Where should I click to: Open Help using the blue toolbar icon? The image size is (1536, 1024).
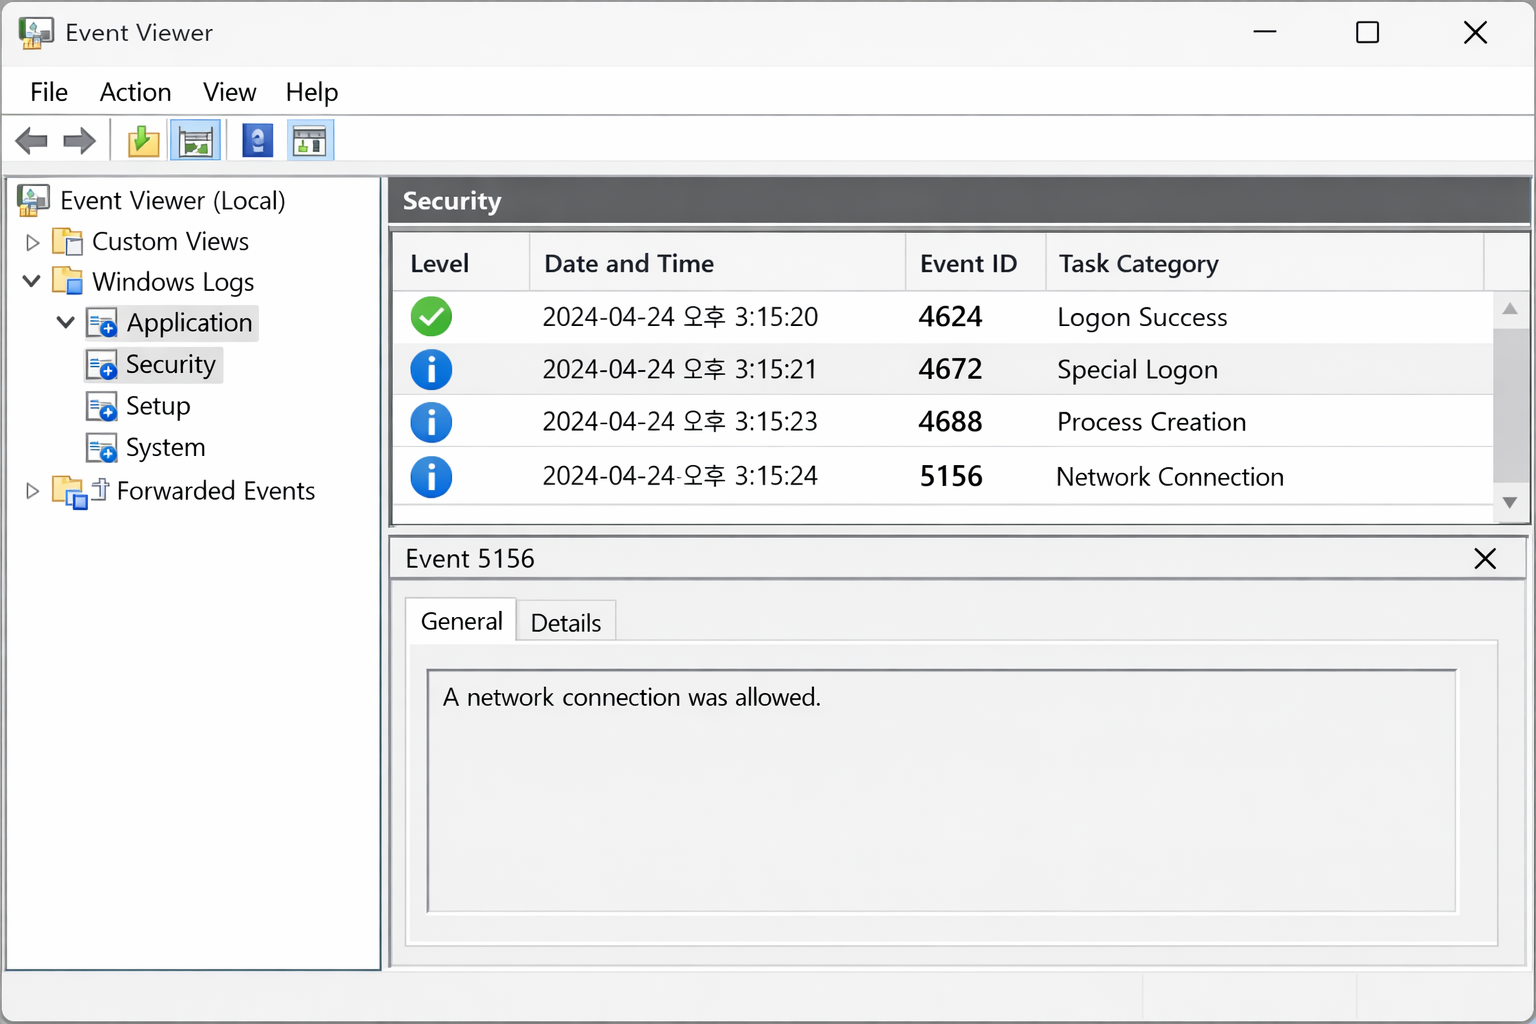(257, 141)
